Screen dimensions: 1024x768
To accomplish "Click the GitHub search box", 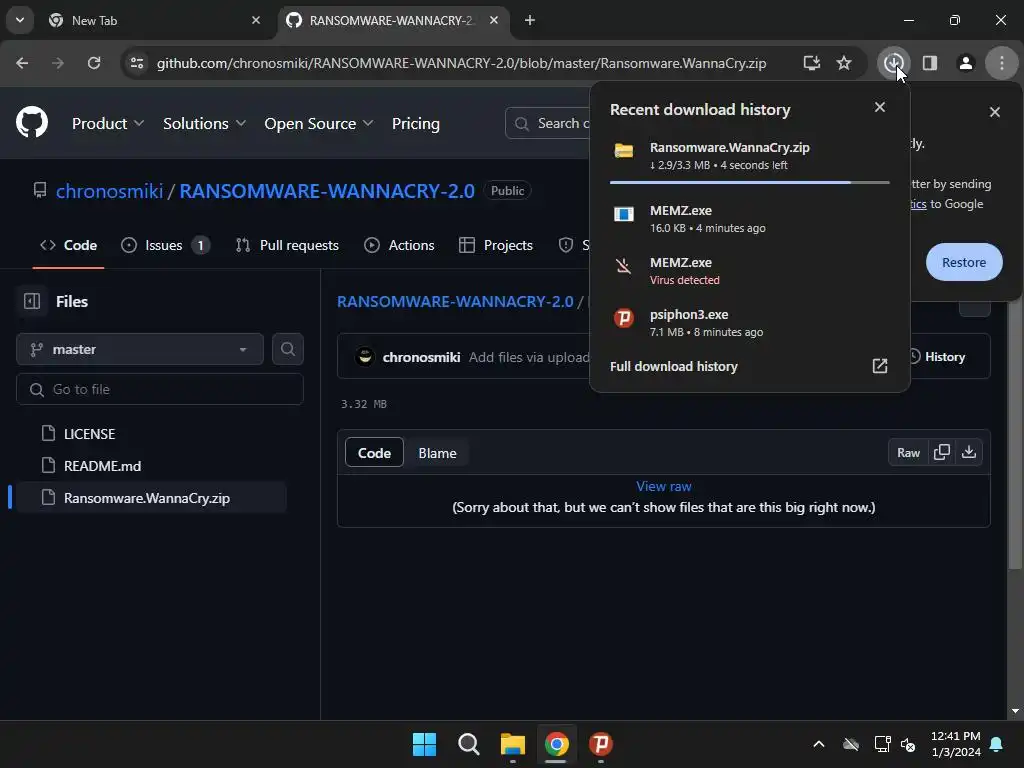I will [549, 123].
